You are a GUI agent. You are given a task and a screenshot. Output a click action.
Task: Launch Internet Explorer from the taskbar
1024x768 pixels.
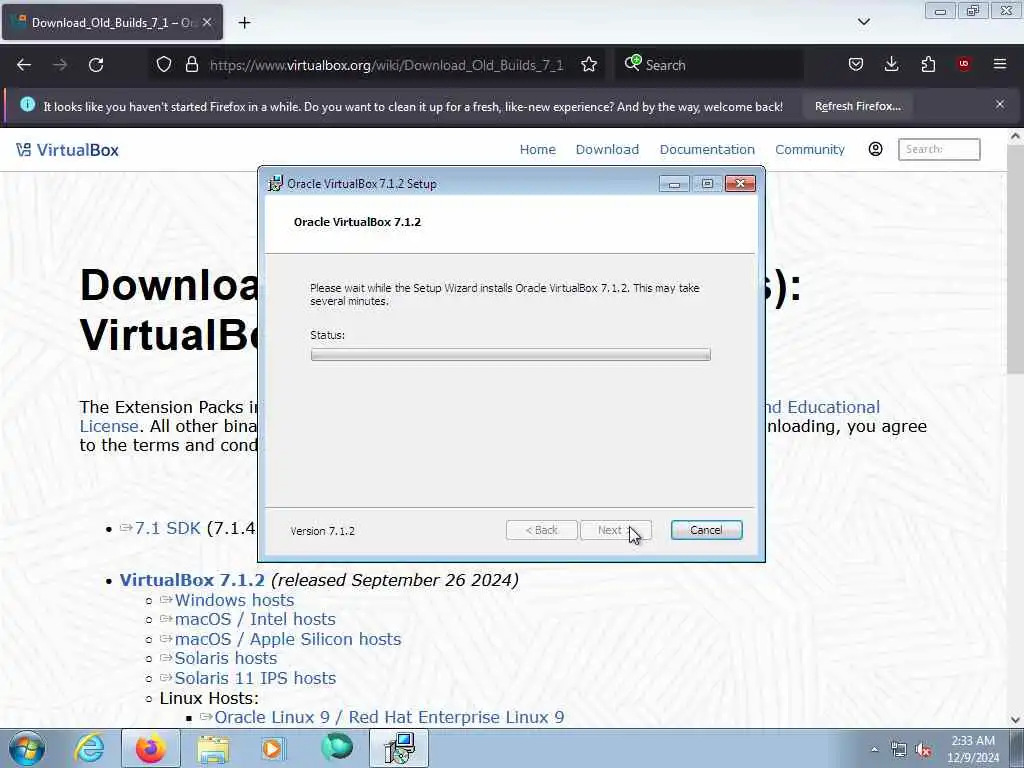click(x=89, y=748)
